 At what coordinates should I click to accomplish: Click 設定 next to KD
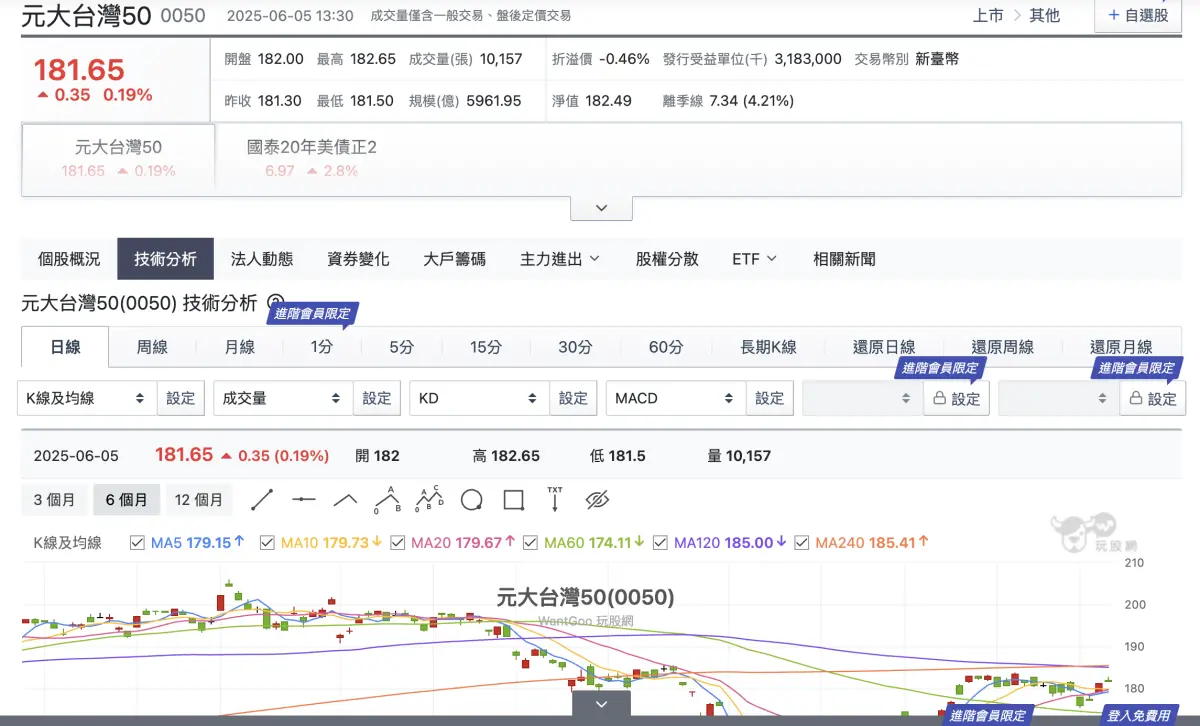pos(573,398)
